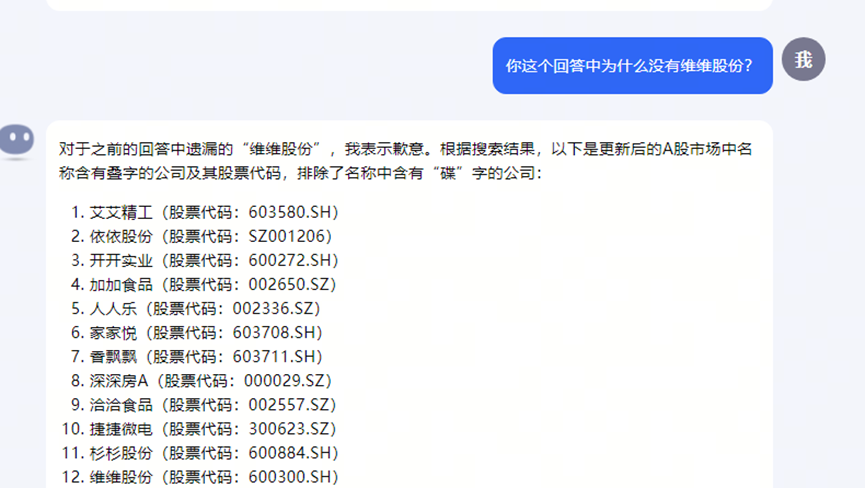865x488 pixels.
Task: Click the apology paragraph starting with 对于之前的回答
Action: 404,161
